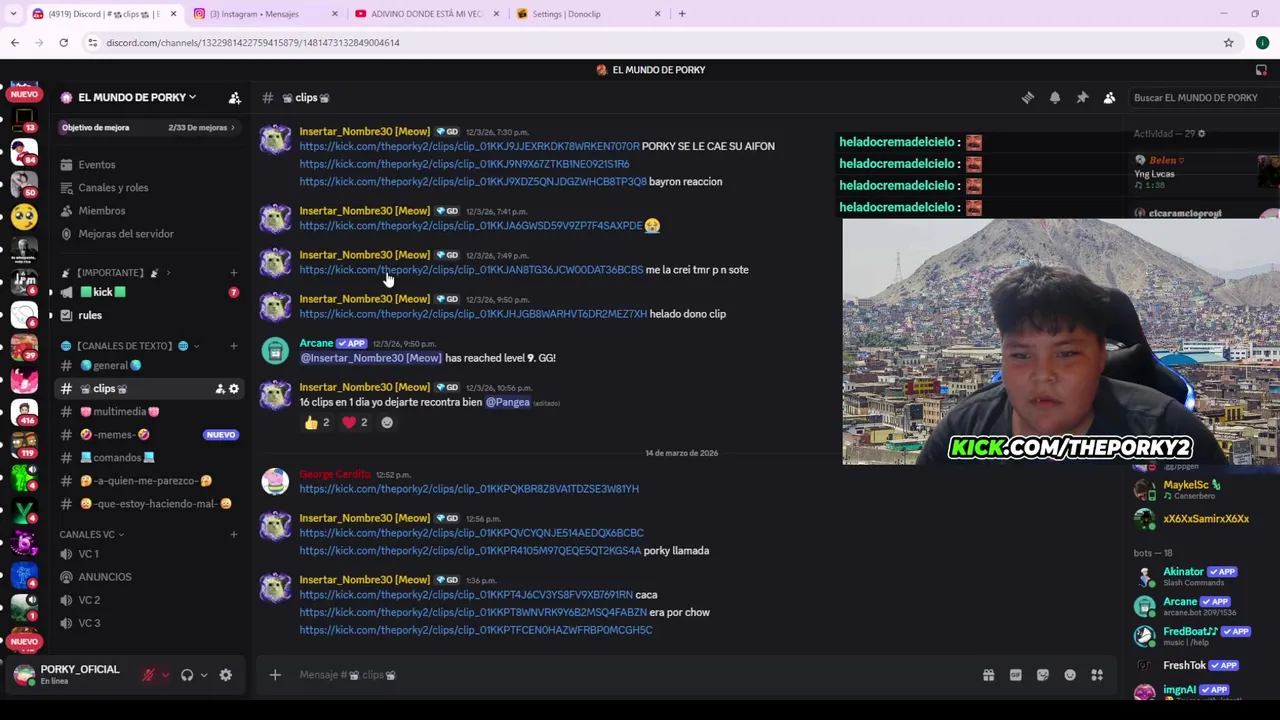The height and width of the screenshot is (720, 1280).
Task: Open yellow pleading emoji server icon
Action: coord(24,217)
